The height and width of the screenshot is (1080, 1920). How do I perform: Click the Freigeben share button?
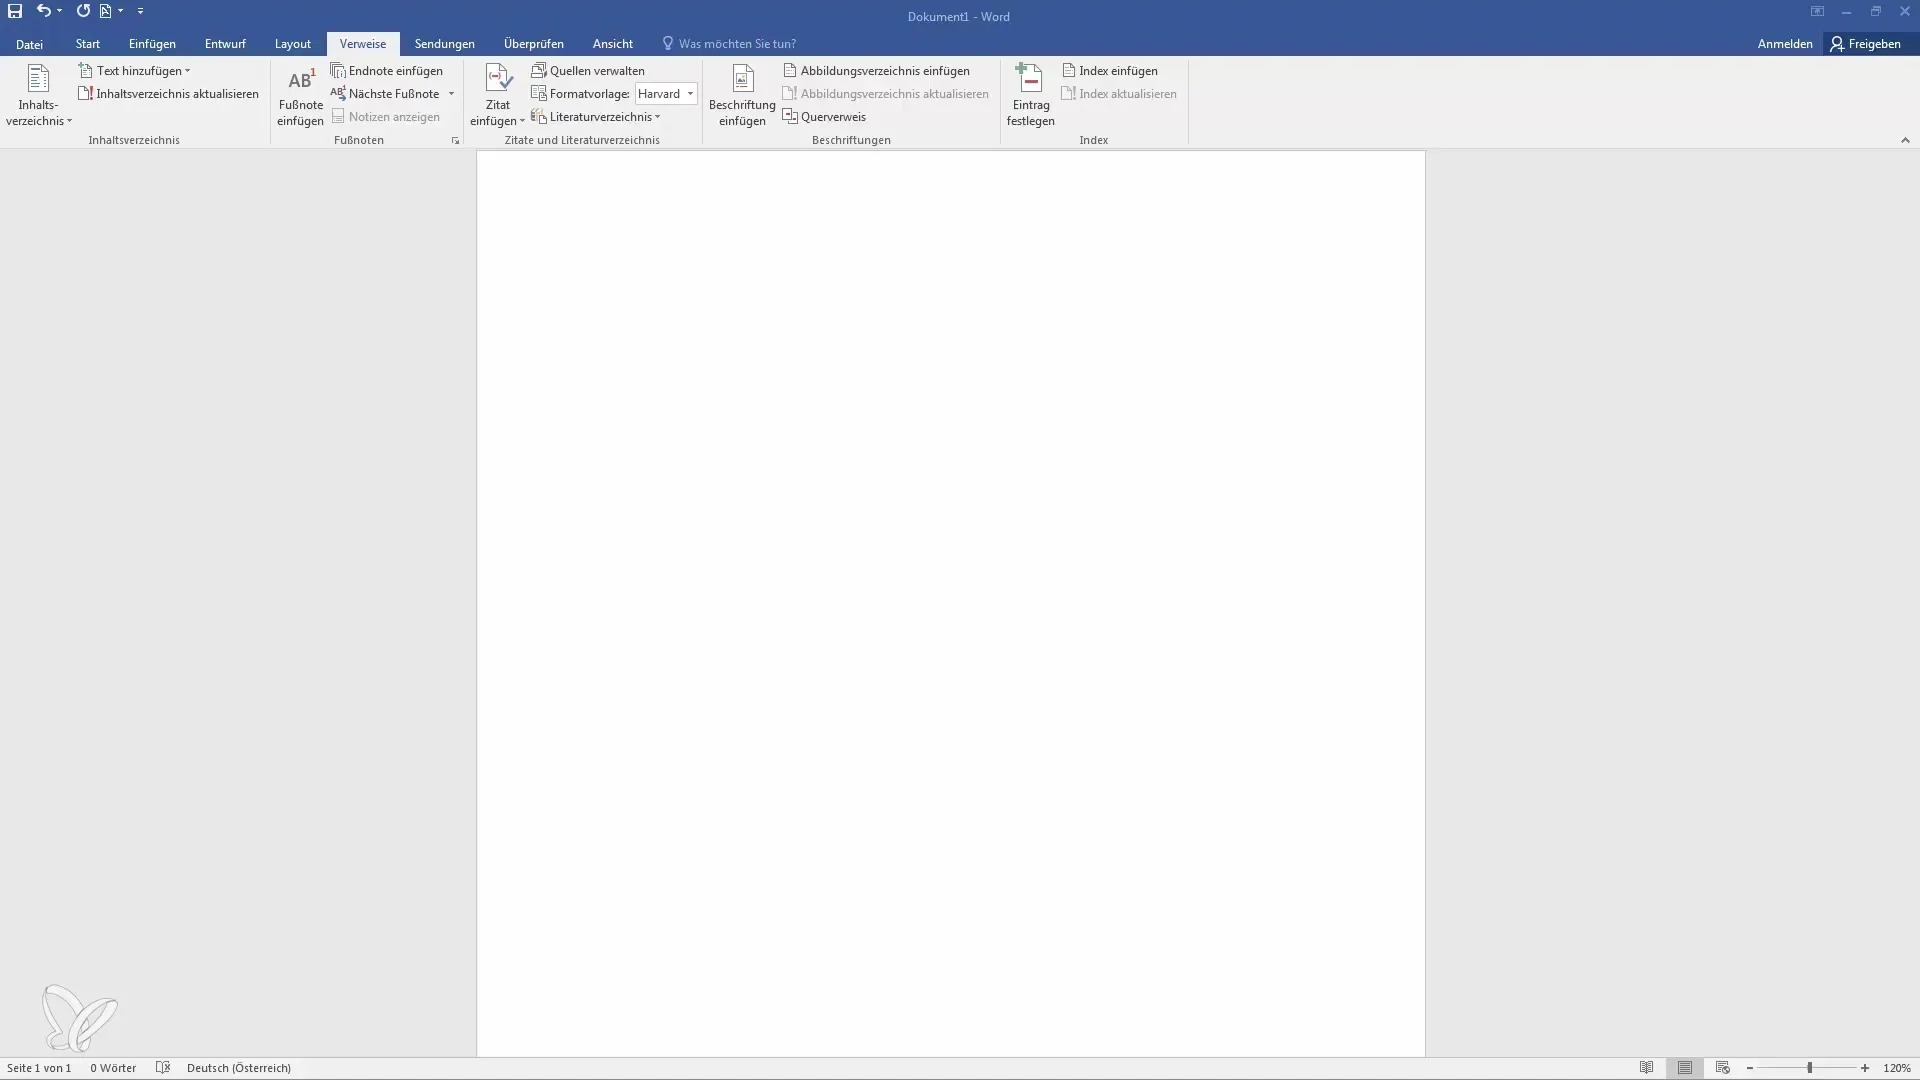pos(1866,44)
